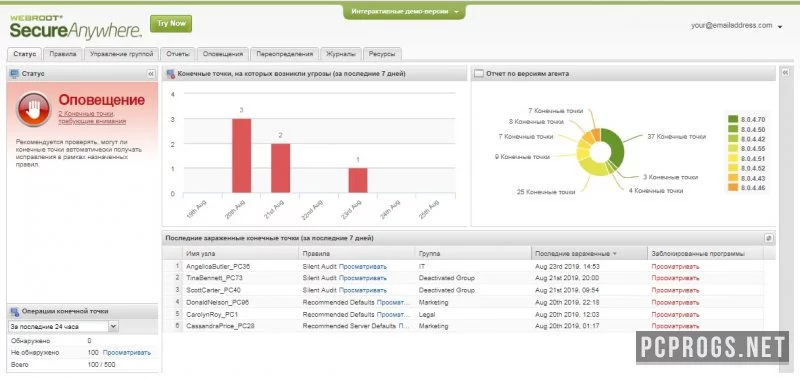View blocked programs for ScottCarter_PC40
Viewport: 800px width, 379px height.
point(675,290)
